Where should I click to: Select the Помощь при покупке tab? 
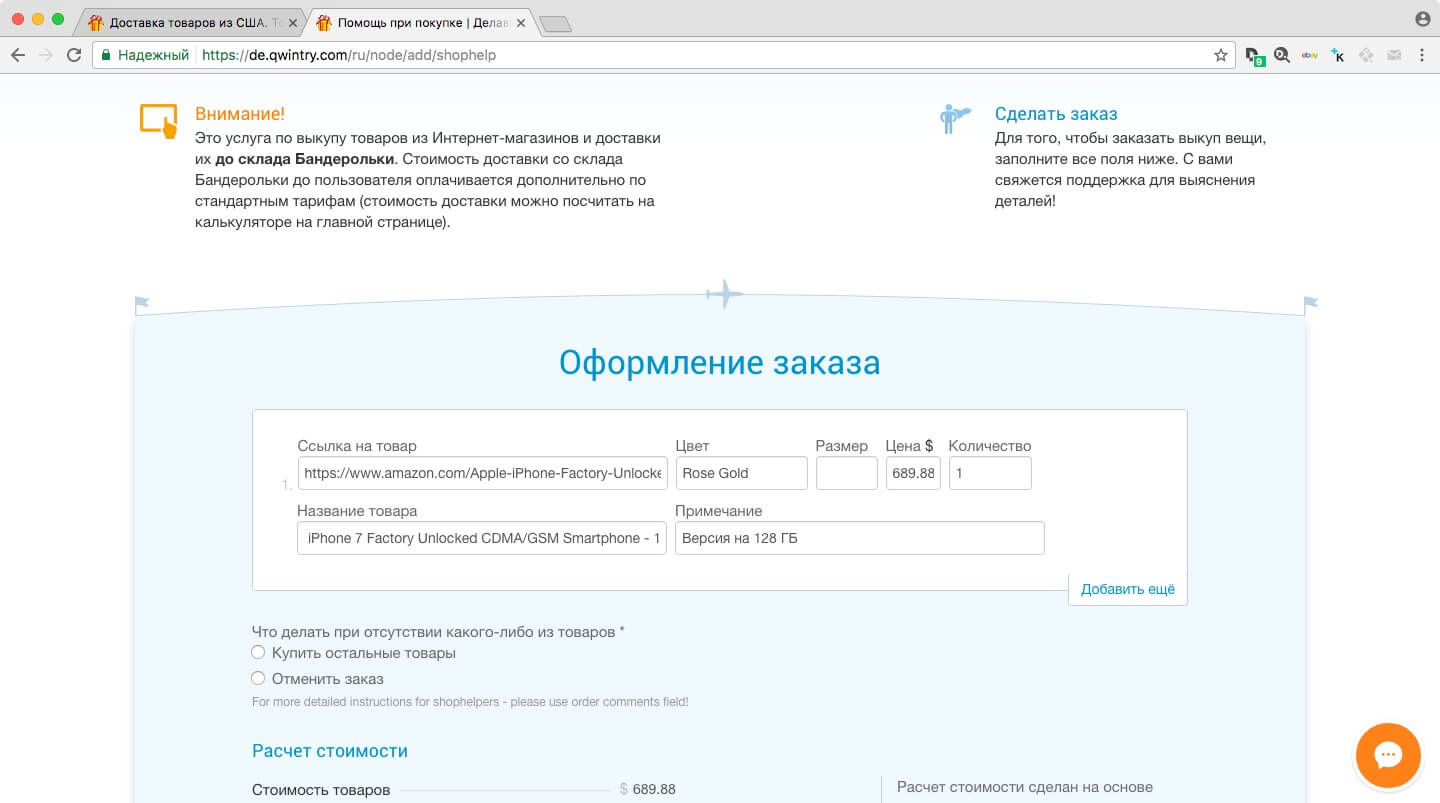pos(422,22)
